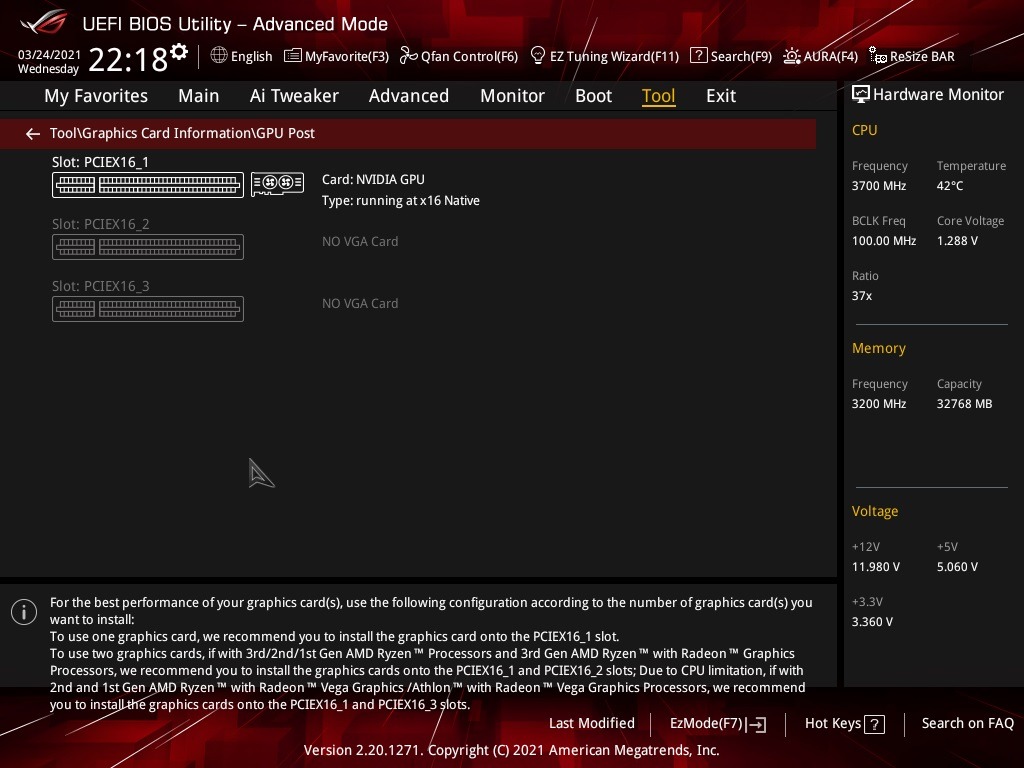This screenshot has height=768, width=1024.
Task: Click English language label
Action: point(251,56)
